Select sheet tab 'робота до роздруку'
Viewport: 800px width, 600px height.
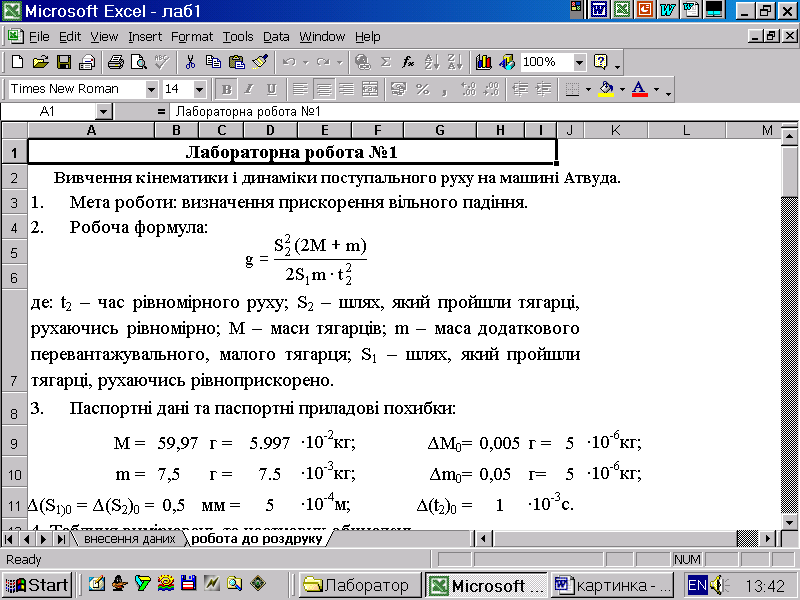[257, 539]
